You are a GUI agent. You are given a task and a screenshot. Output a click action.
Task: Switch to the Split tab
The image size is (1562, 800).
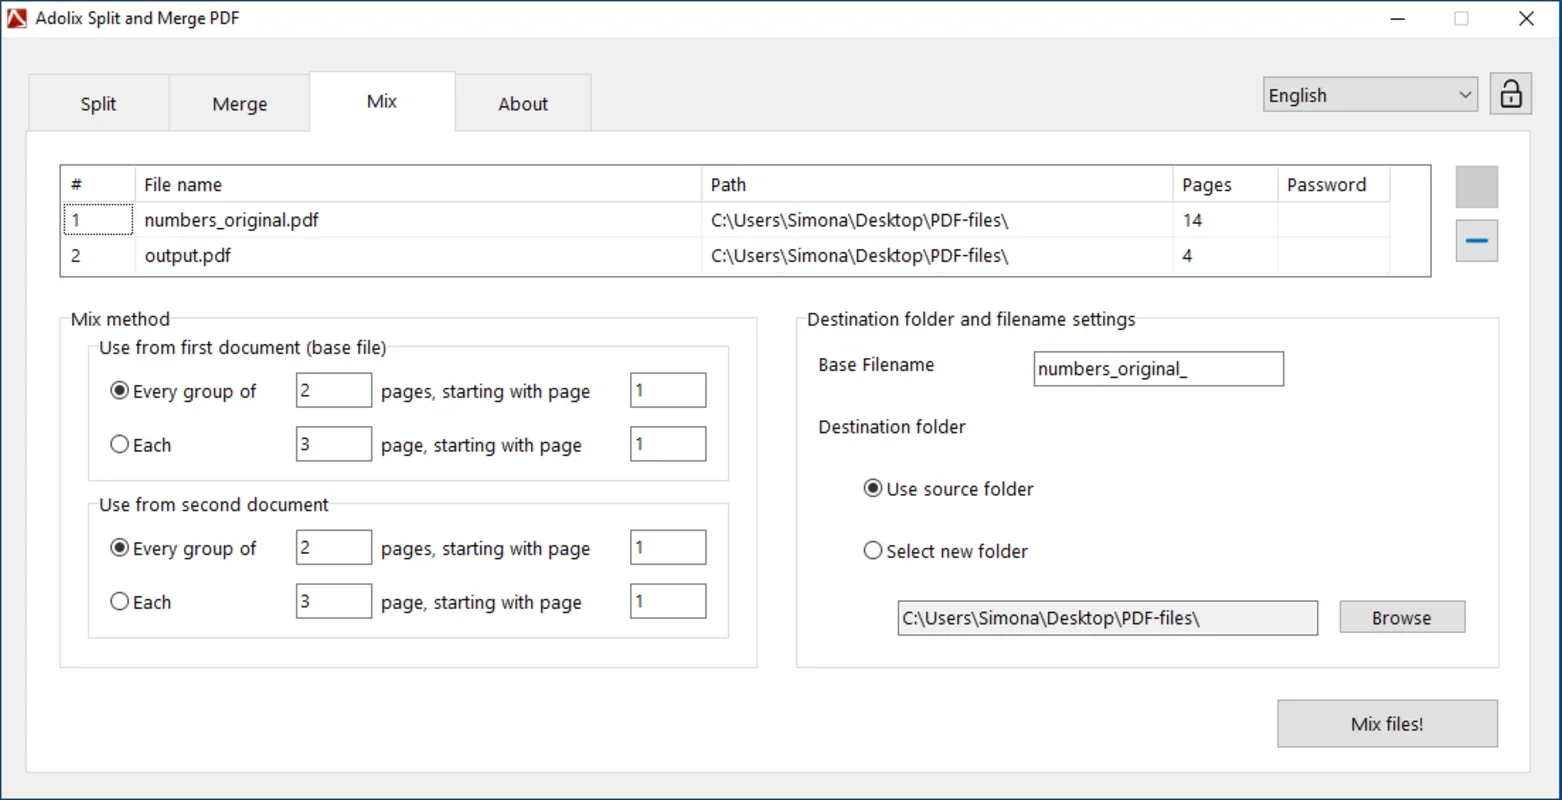(x=98, y=103)
